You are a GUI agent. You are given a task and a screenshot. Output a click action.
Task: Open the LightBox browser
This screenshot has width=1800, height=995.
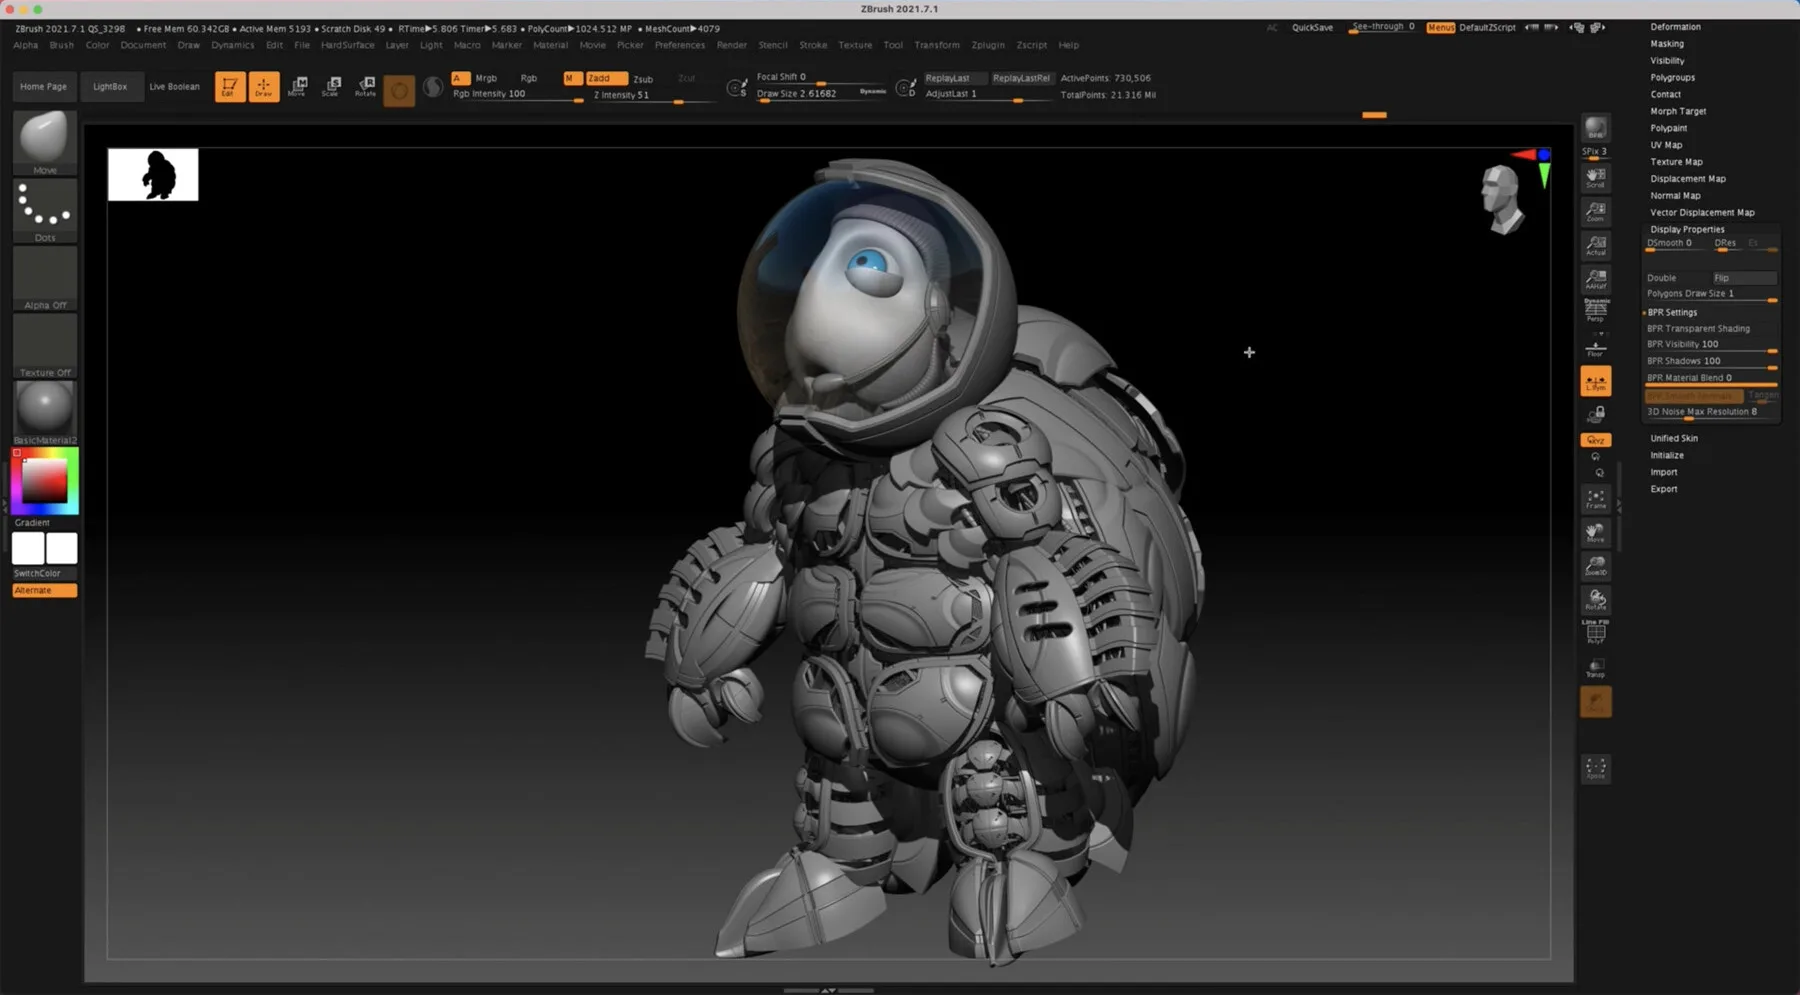[x=111, y=86]
